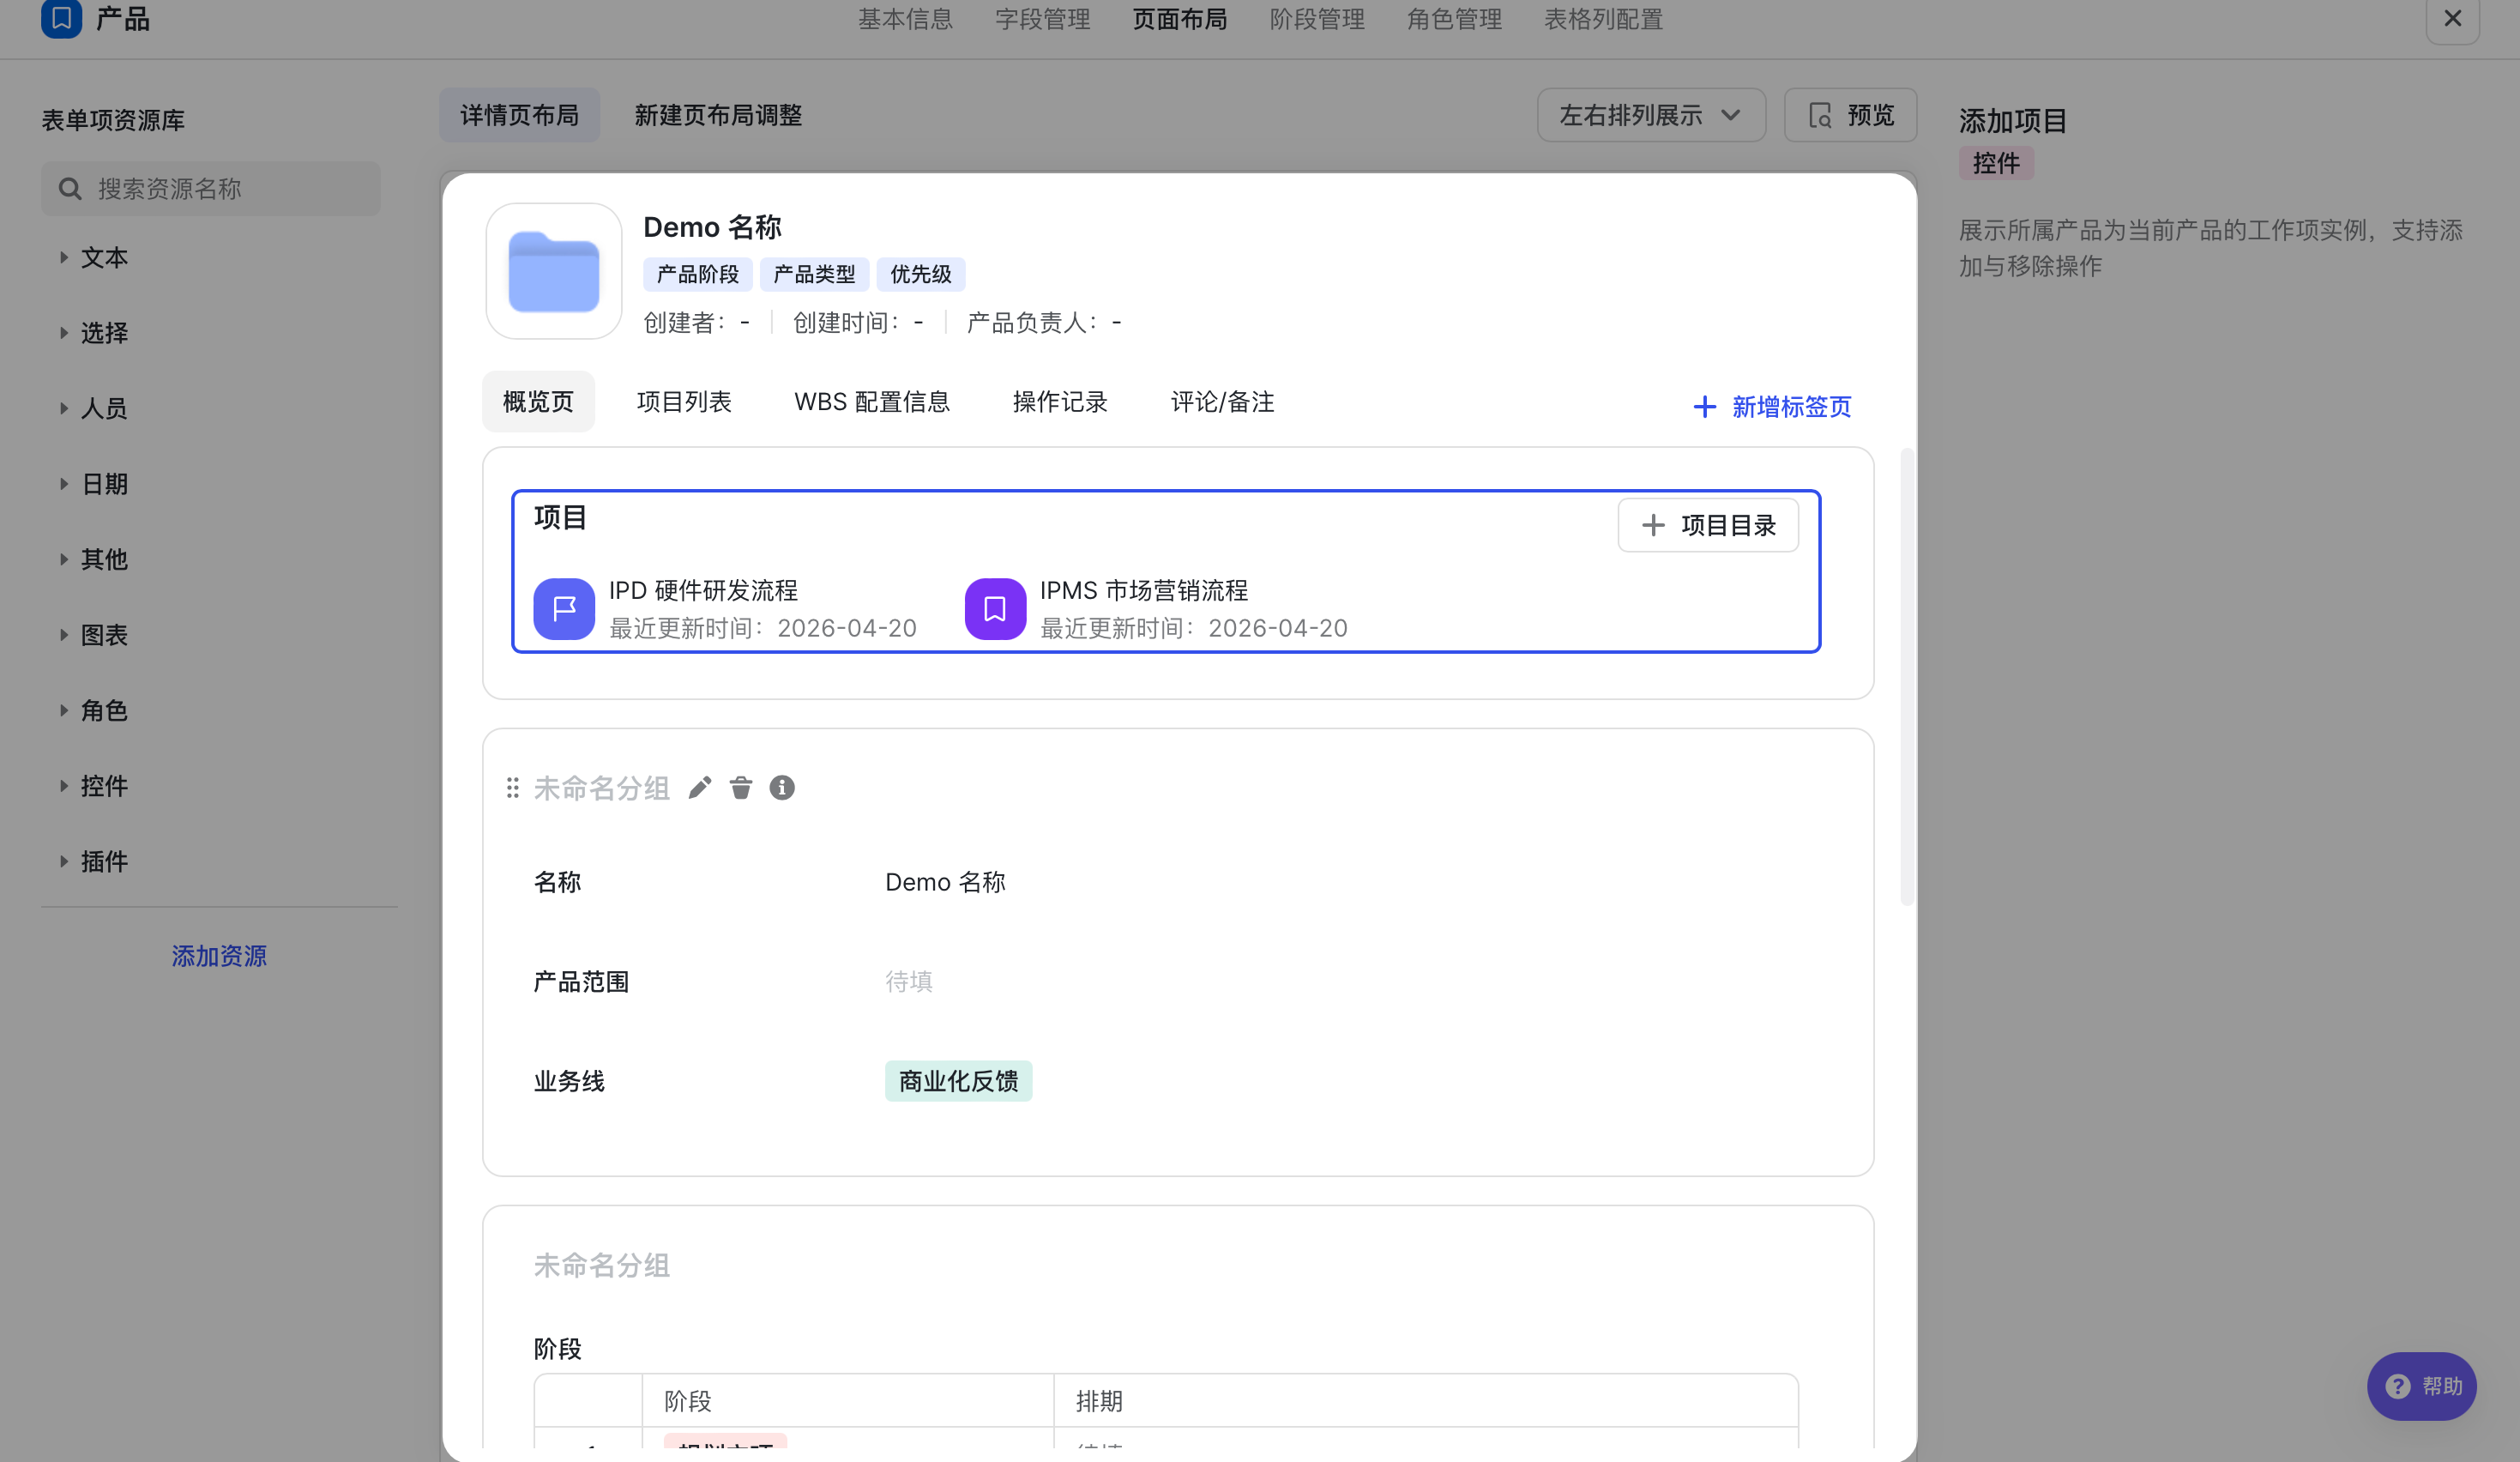Select the 页面布局 top tab

pos(1180,19)
